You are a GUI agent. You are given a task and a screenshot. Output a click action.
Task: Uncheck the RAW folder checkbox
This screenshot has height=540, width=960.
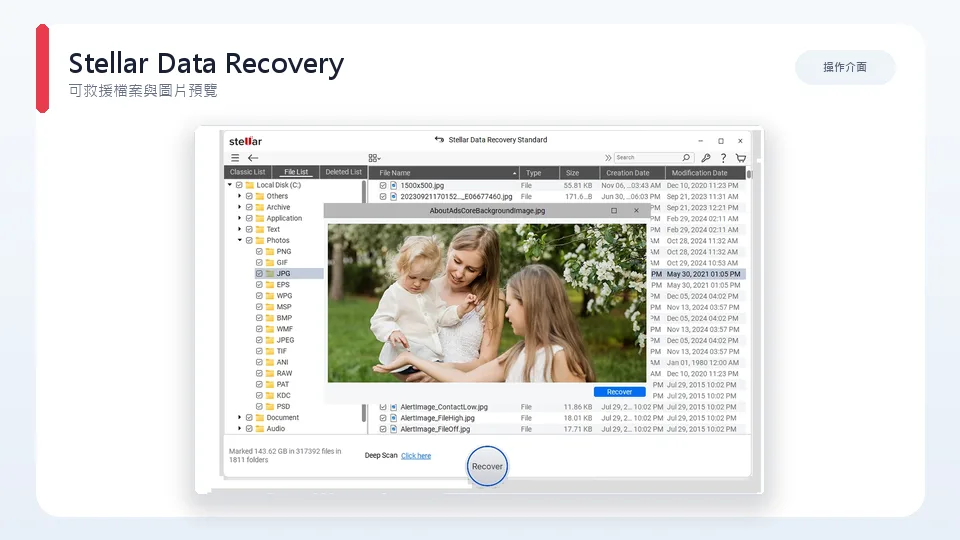point(259,373)
